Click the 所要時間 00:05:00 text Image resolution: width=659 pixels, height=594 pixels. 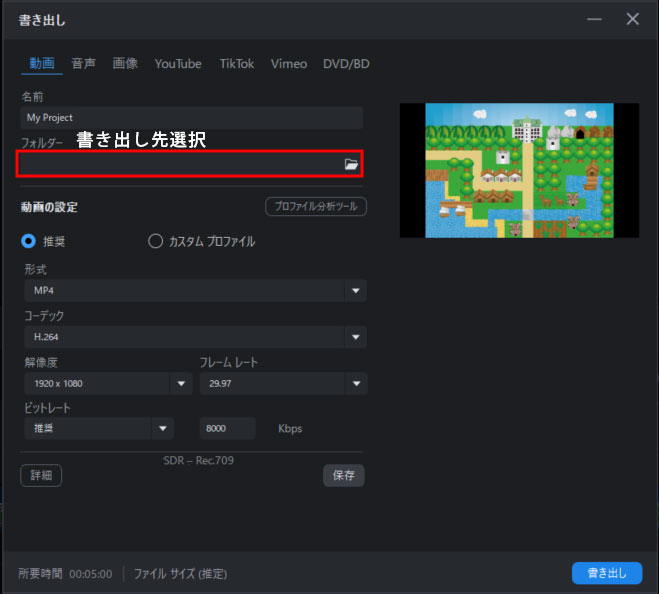click(x=65, y=574)
